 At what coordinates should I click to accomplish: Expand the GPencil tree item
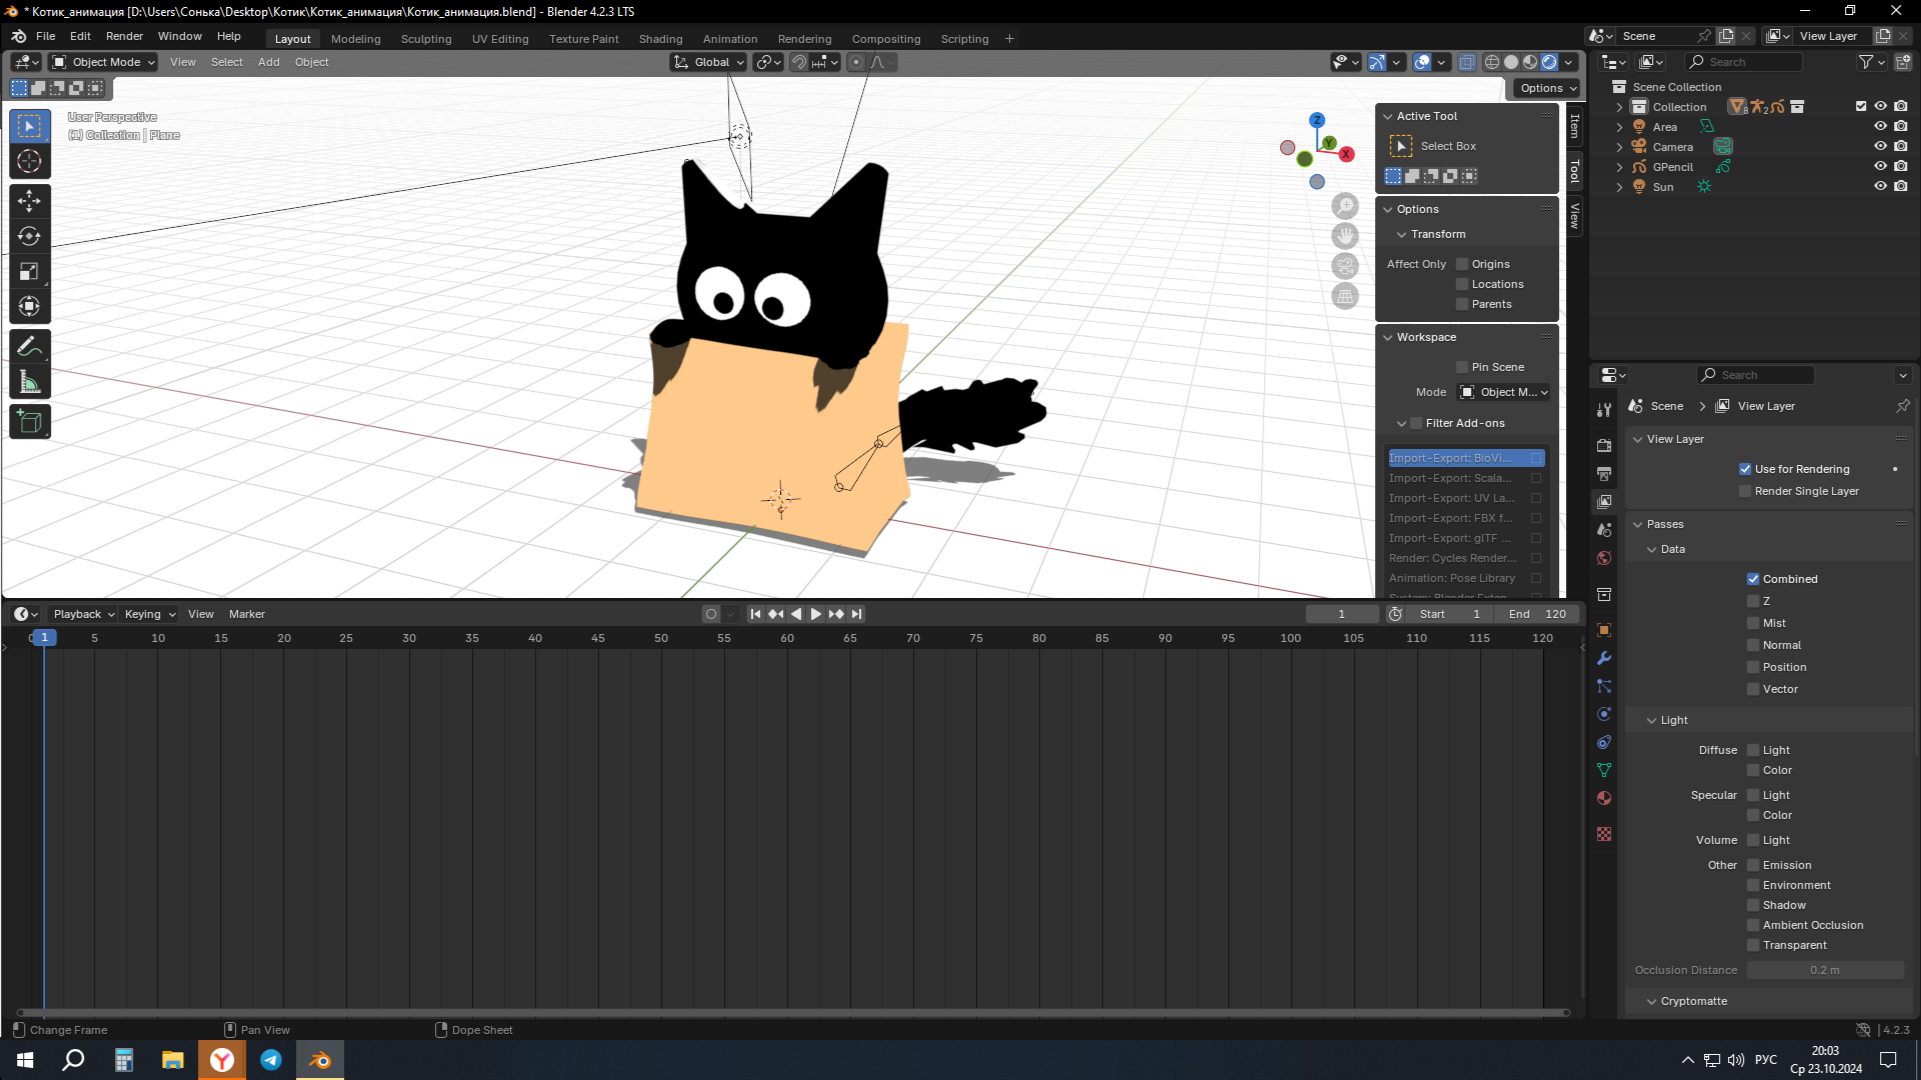coord(1619,167)
